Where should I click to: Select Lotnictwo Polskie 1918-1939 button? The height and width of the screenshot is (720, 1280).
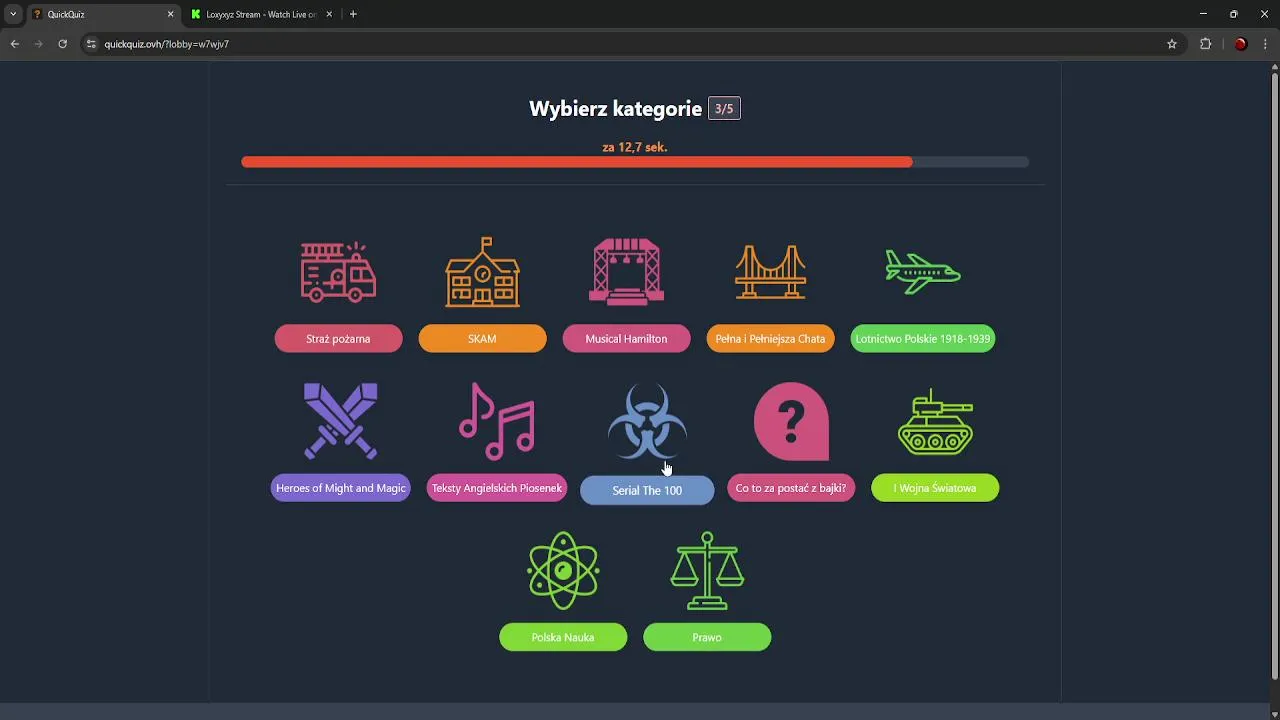pyautogui.click(x=922, y=339)
